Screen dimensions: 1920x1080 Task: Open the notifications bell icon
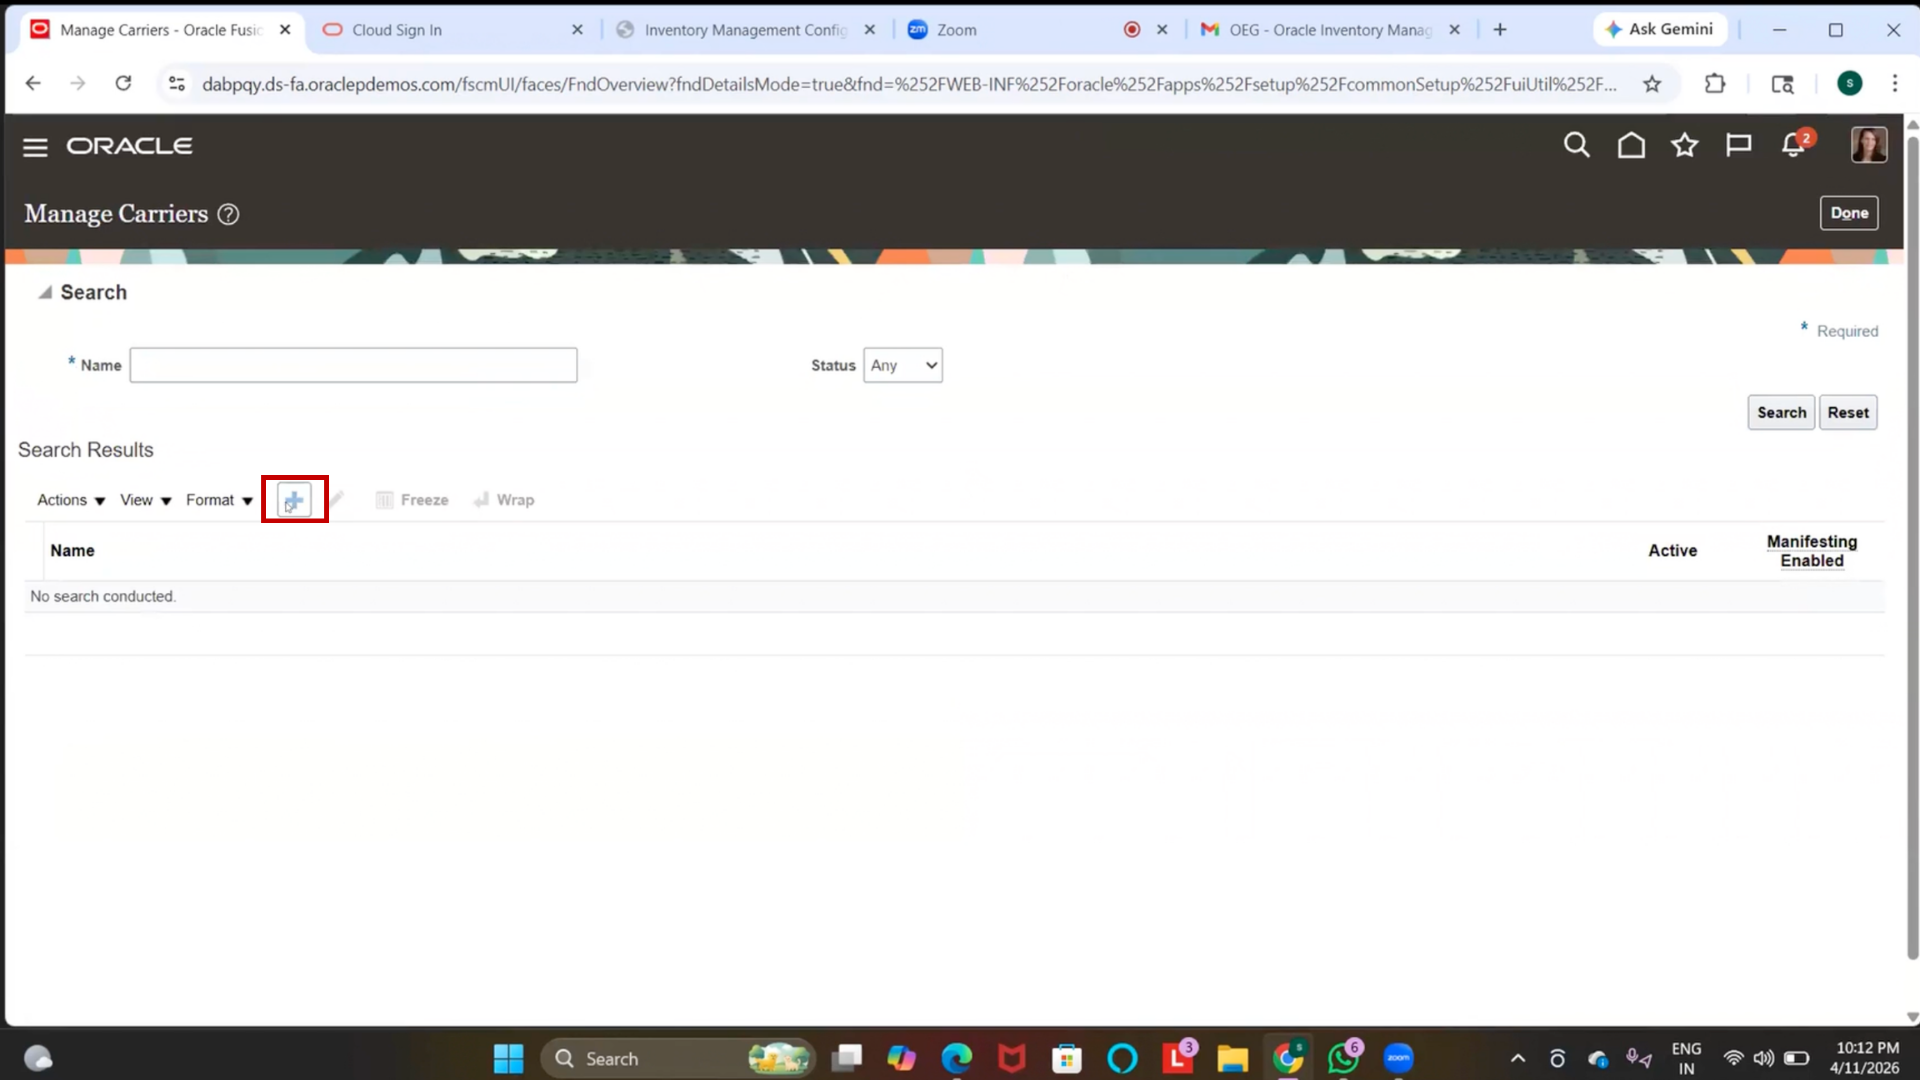(1794, 146)
